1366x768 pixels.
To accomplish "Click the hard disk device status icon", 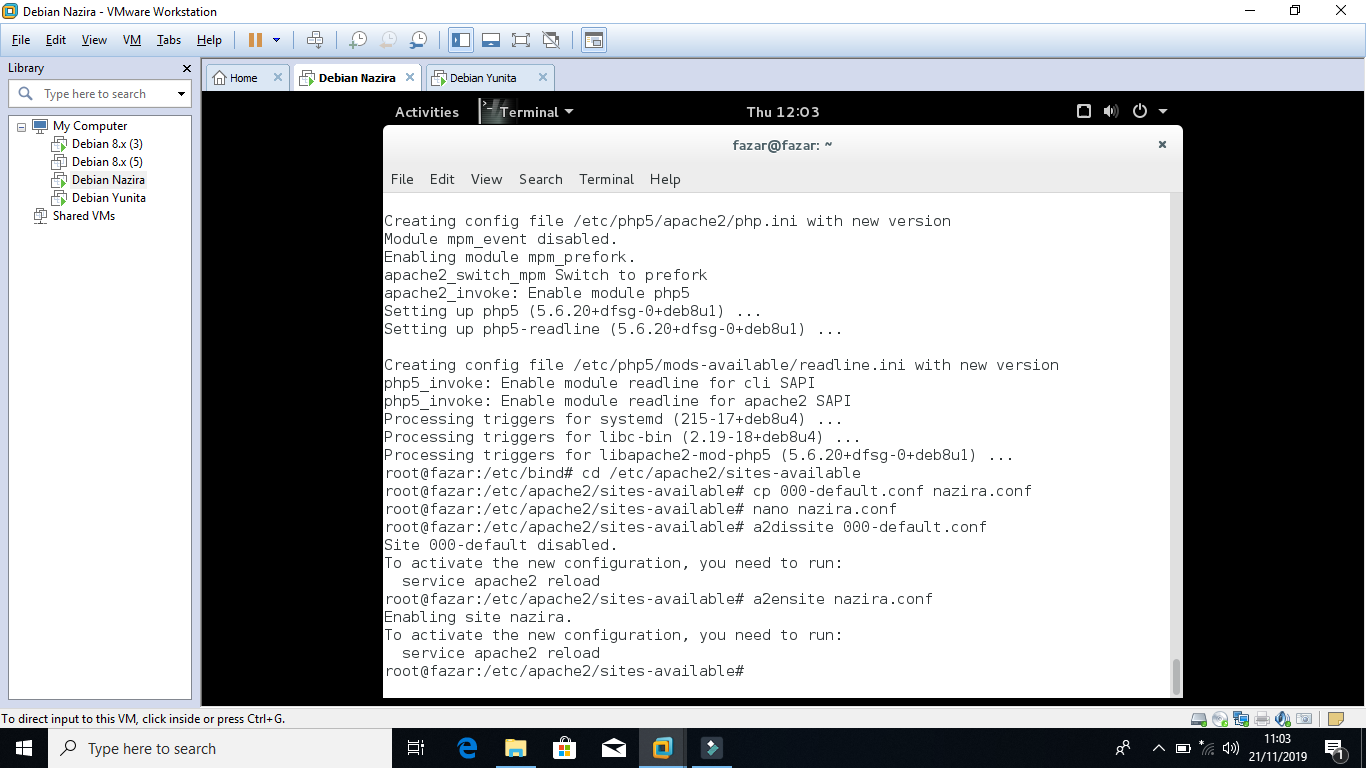I will click(1199, 719).
